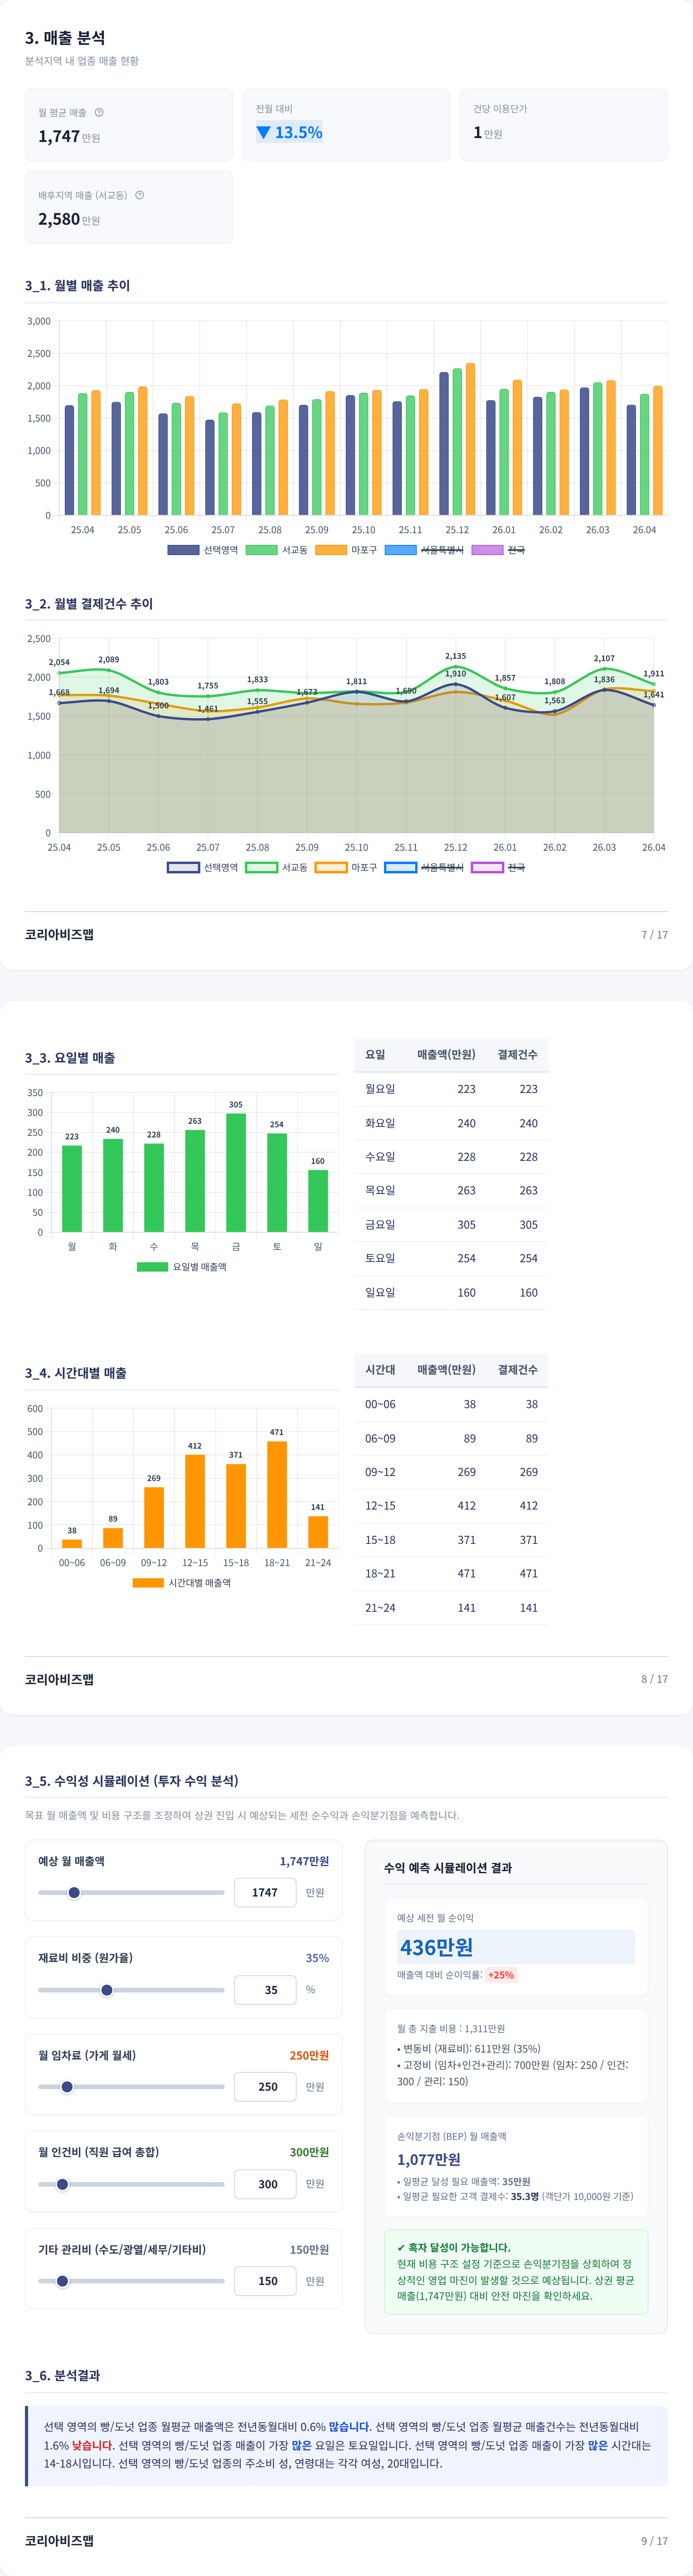
Task: Click the 3_3. 요일별 매출 heading
Action: click(x=70, y=1057)
